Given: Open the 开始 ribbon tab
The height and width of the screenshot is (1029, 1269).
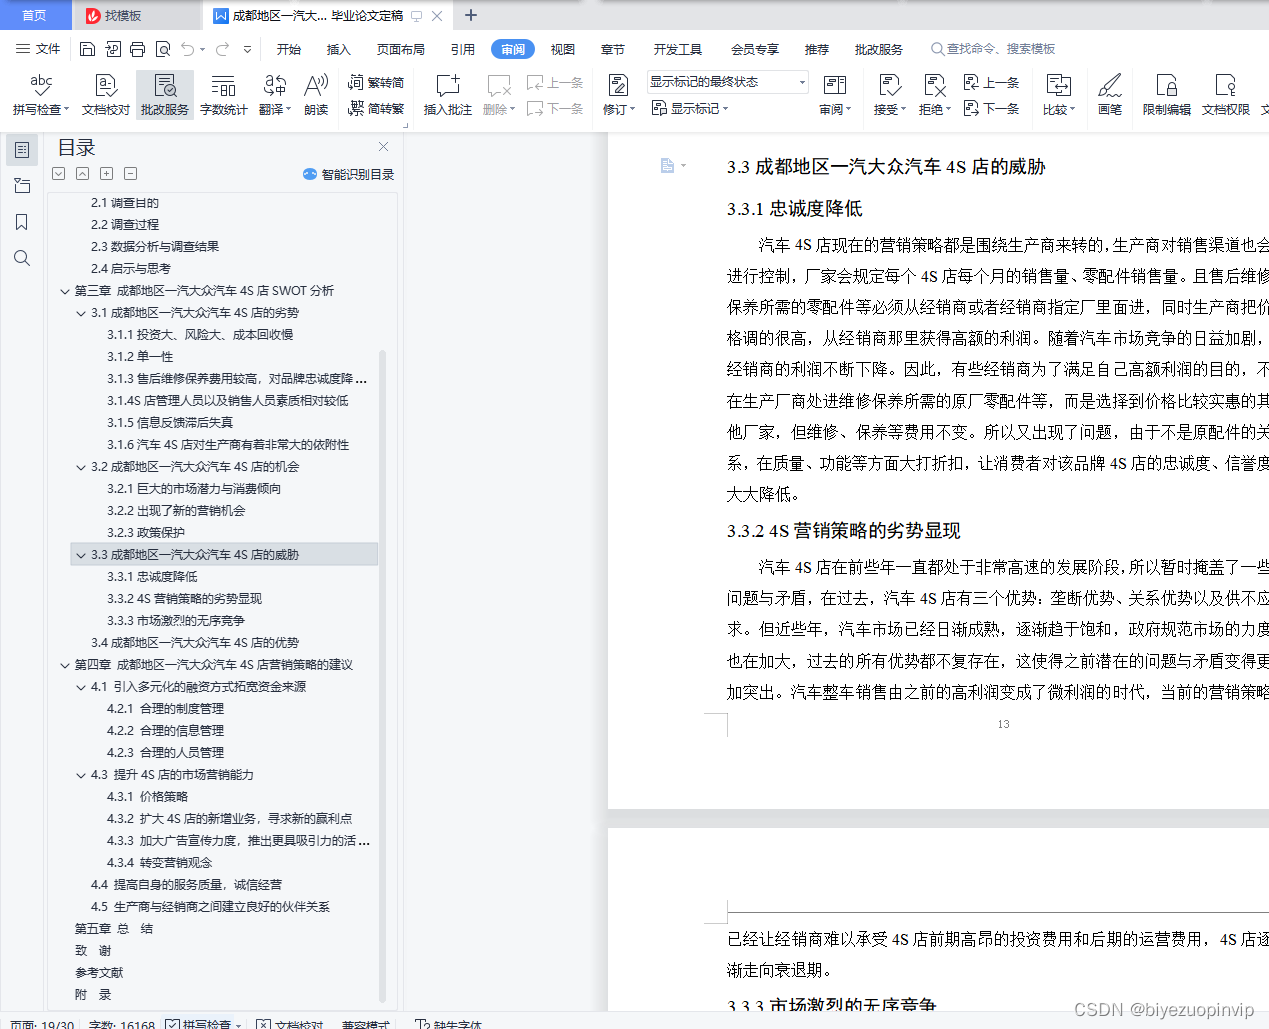Looking at the screenshot, I should pyautogui.click(x=289, y=49).
